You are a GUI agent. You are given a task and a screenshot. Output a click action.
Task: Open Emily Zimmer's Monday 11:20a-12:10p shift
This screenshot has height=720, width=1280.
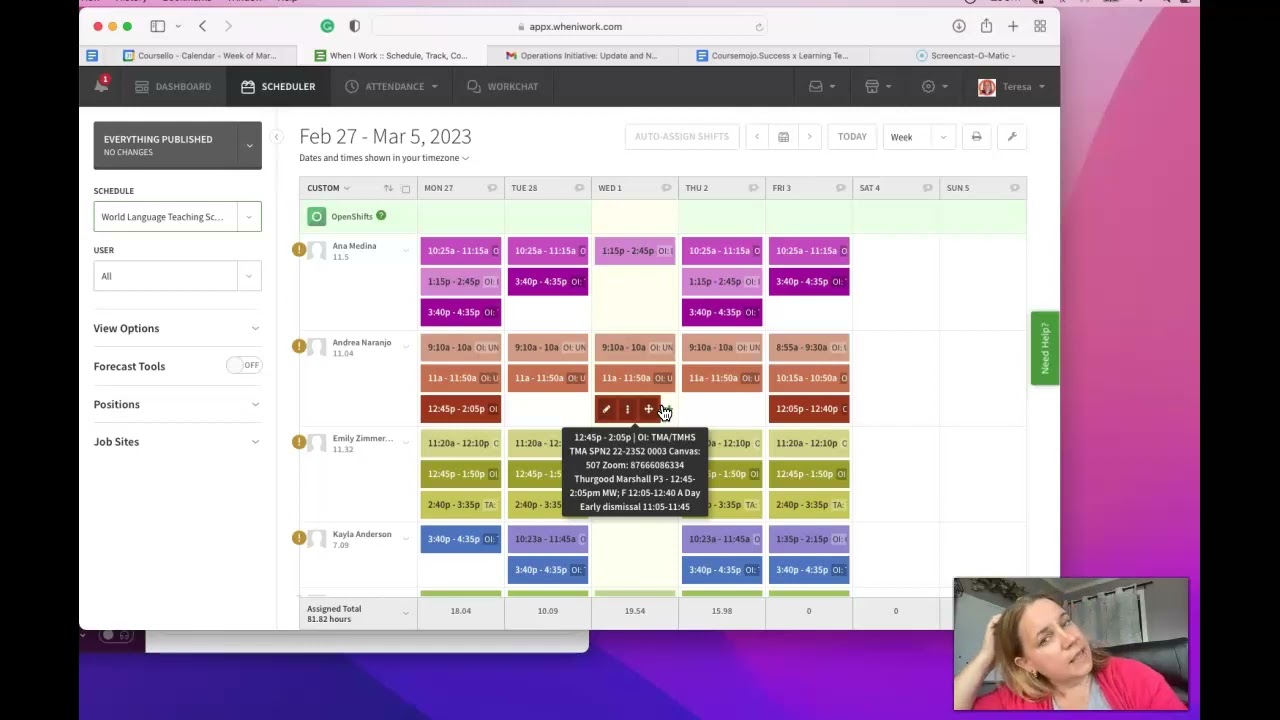click(461, 443)
